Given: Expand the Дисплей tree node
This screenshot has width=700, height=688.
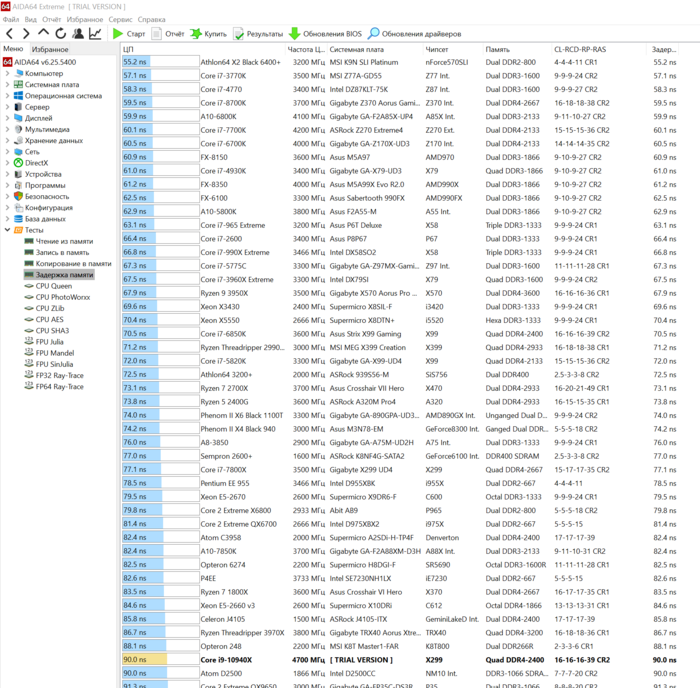Looking at the screenshot, I should tap(7, 118).
